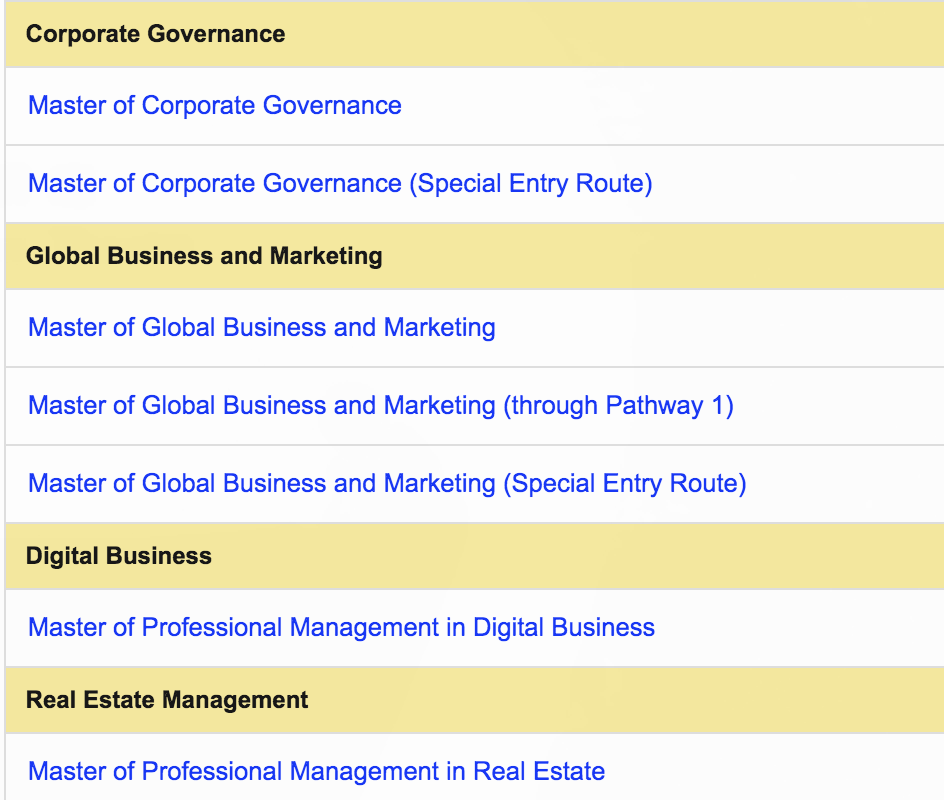Follow the last link under Global Business and Marketing
Viewport: 944px width, 800px height.
coord(387,484)
